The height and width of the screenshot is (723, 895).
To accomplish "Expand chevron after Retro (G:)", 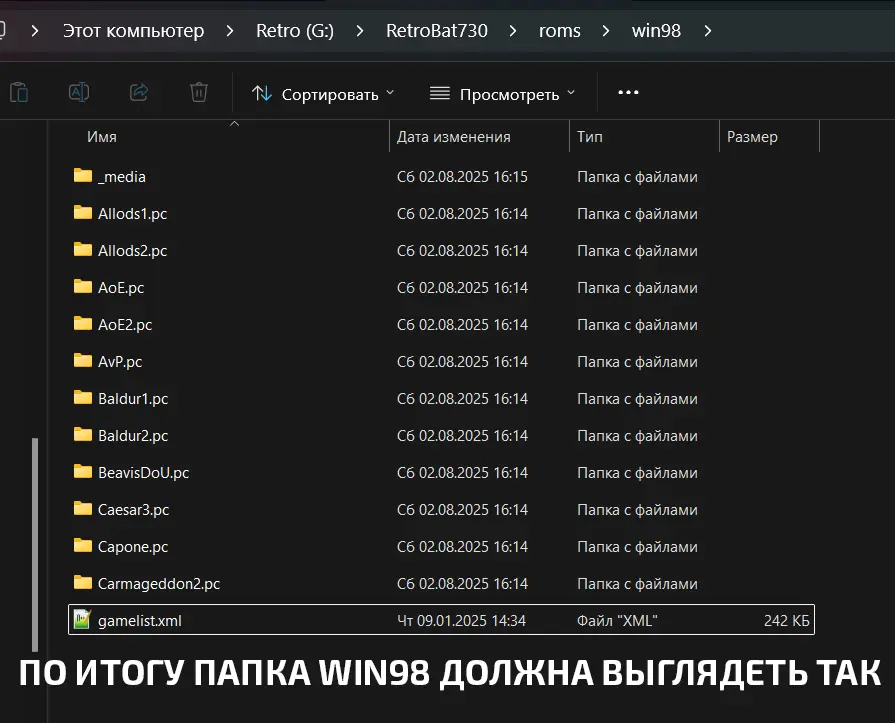I will pos(360,31).
